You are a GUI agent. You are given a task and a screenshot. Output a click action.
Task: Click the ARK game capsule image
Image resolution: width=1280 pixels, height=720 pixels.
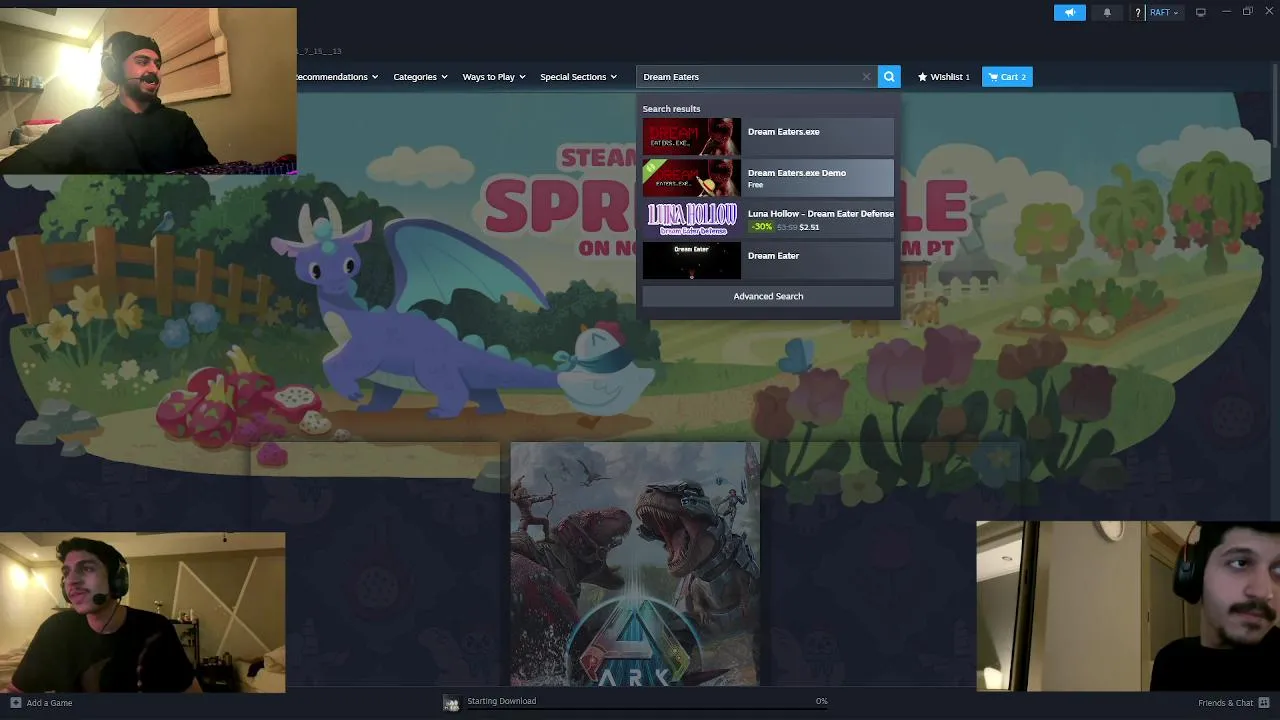[x=635, y=565]
